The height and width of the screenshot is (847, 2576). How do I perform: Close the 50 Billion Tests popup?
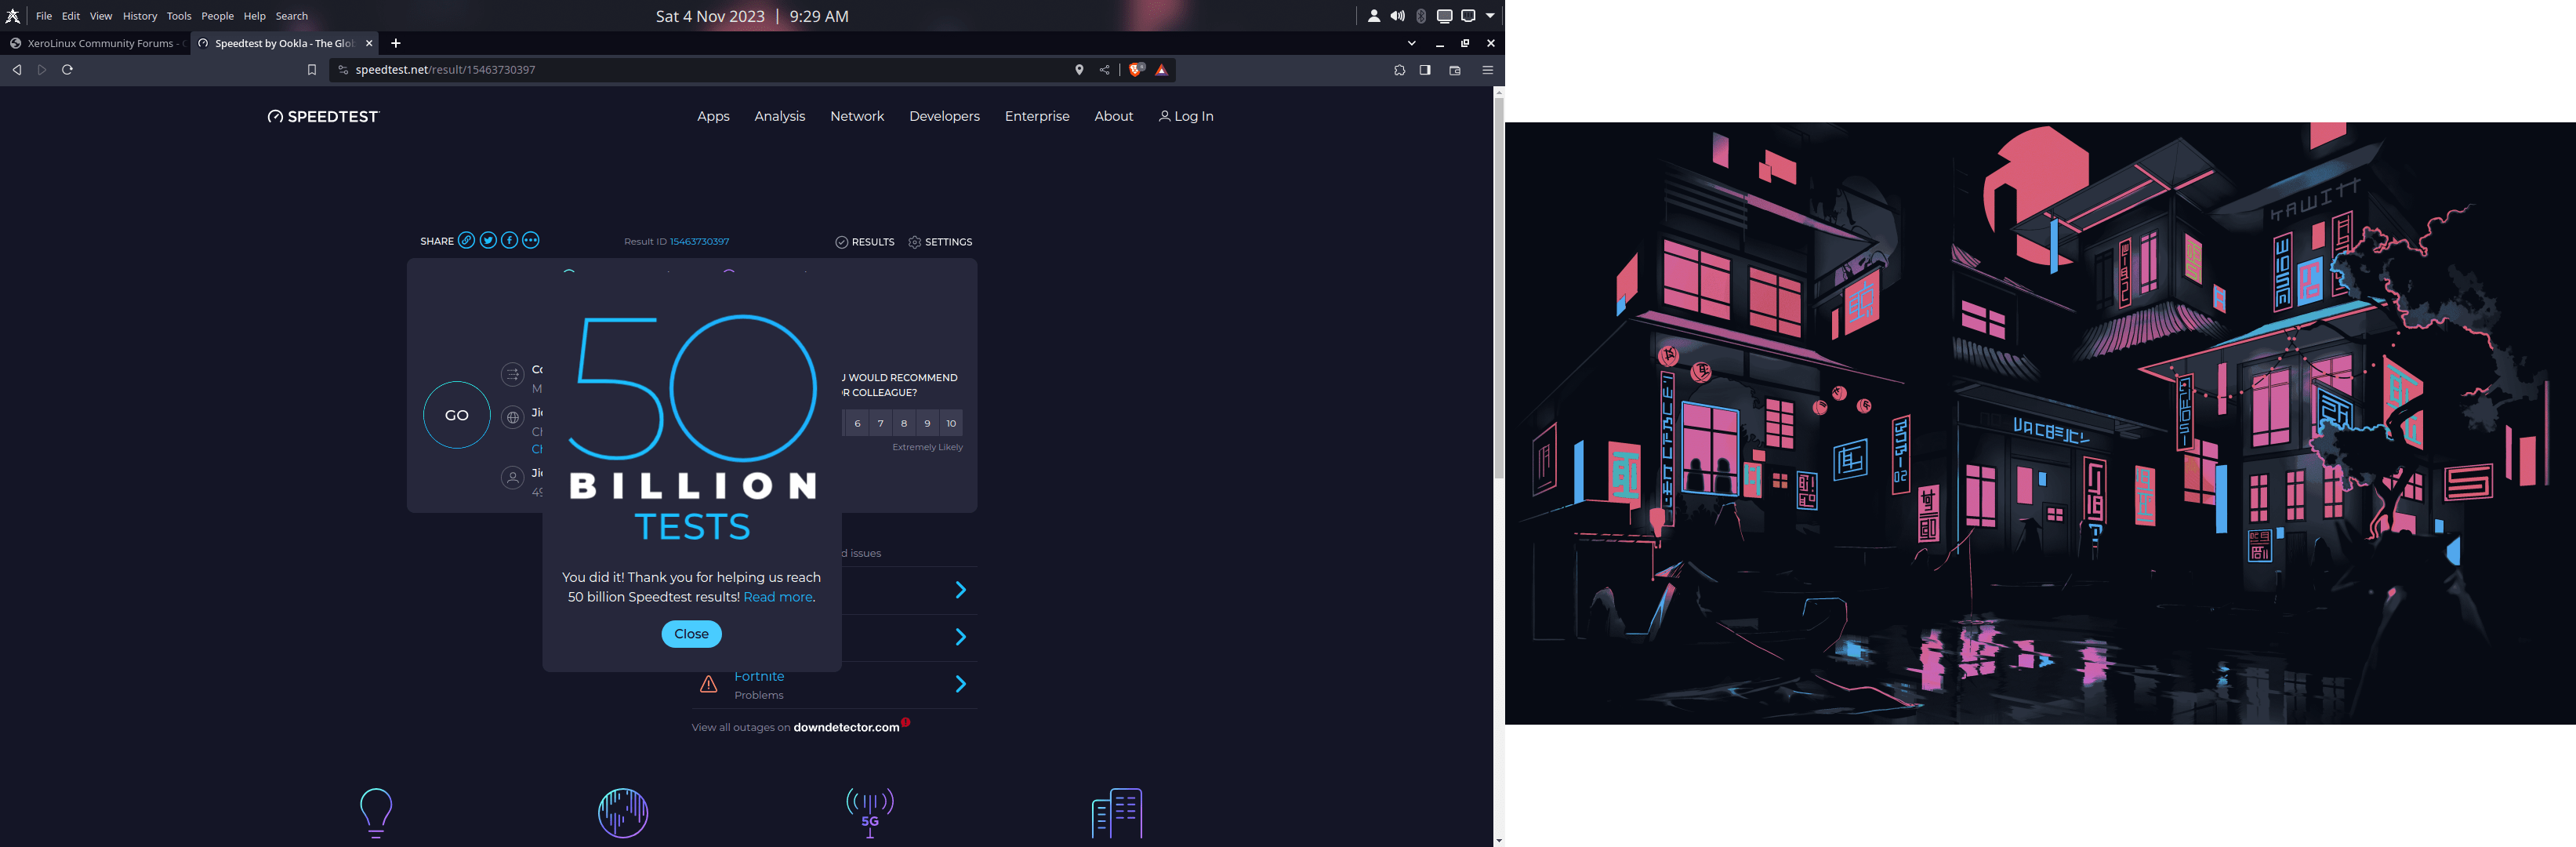click(691, 634)
